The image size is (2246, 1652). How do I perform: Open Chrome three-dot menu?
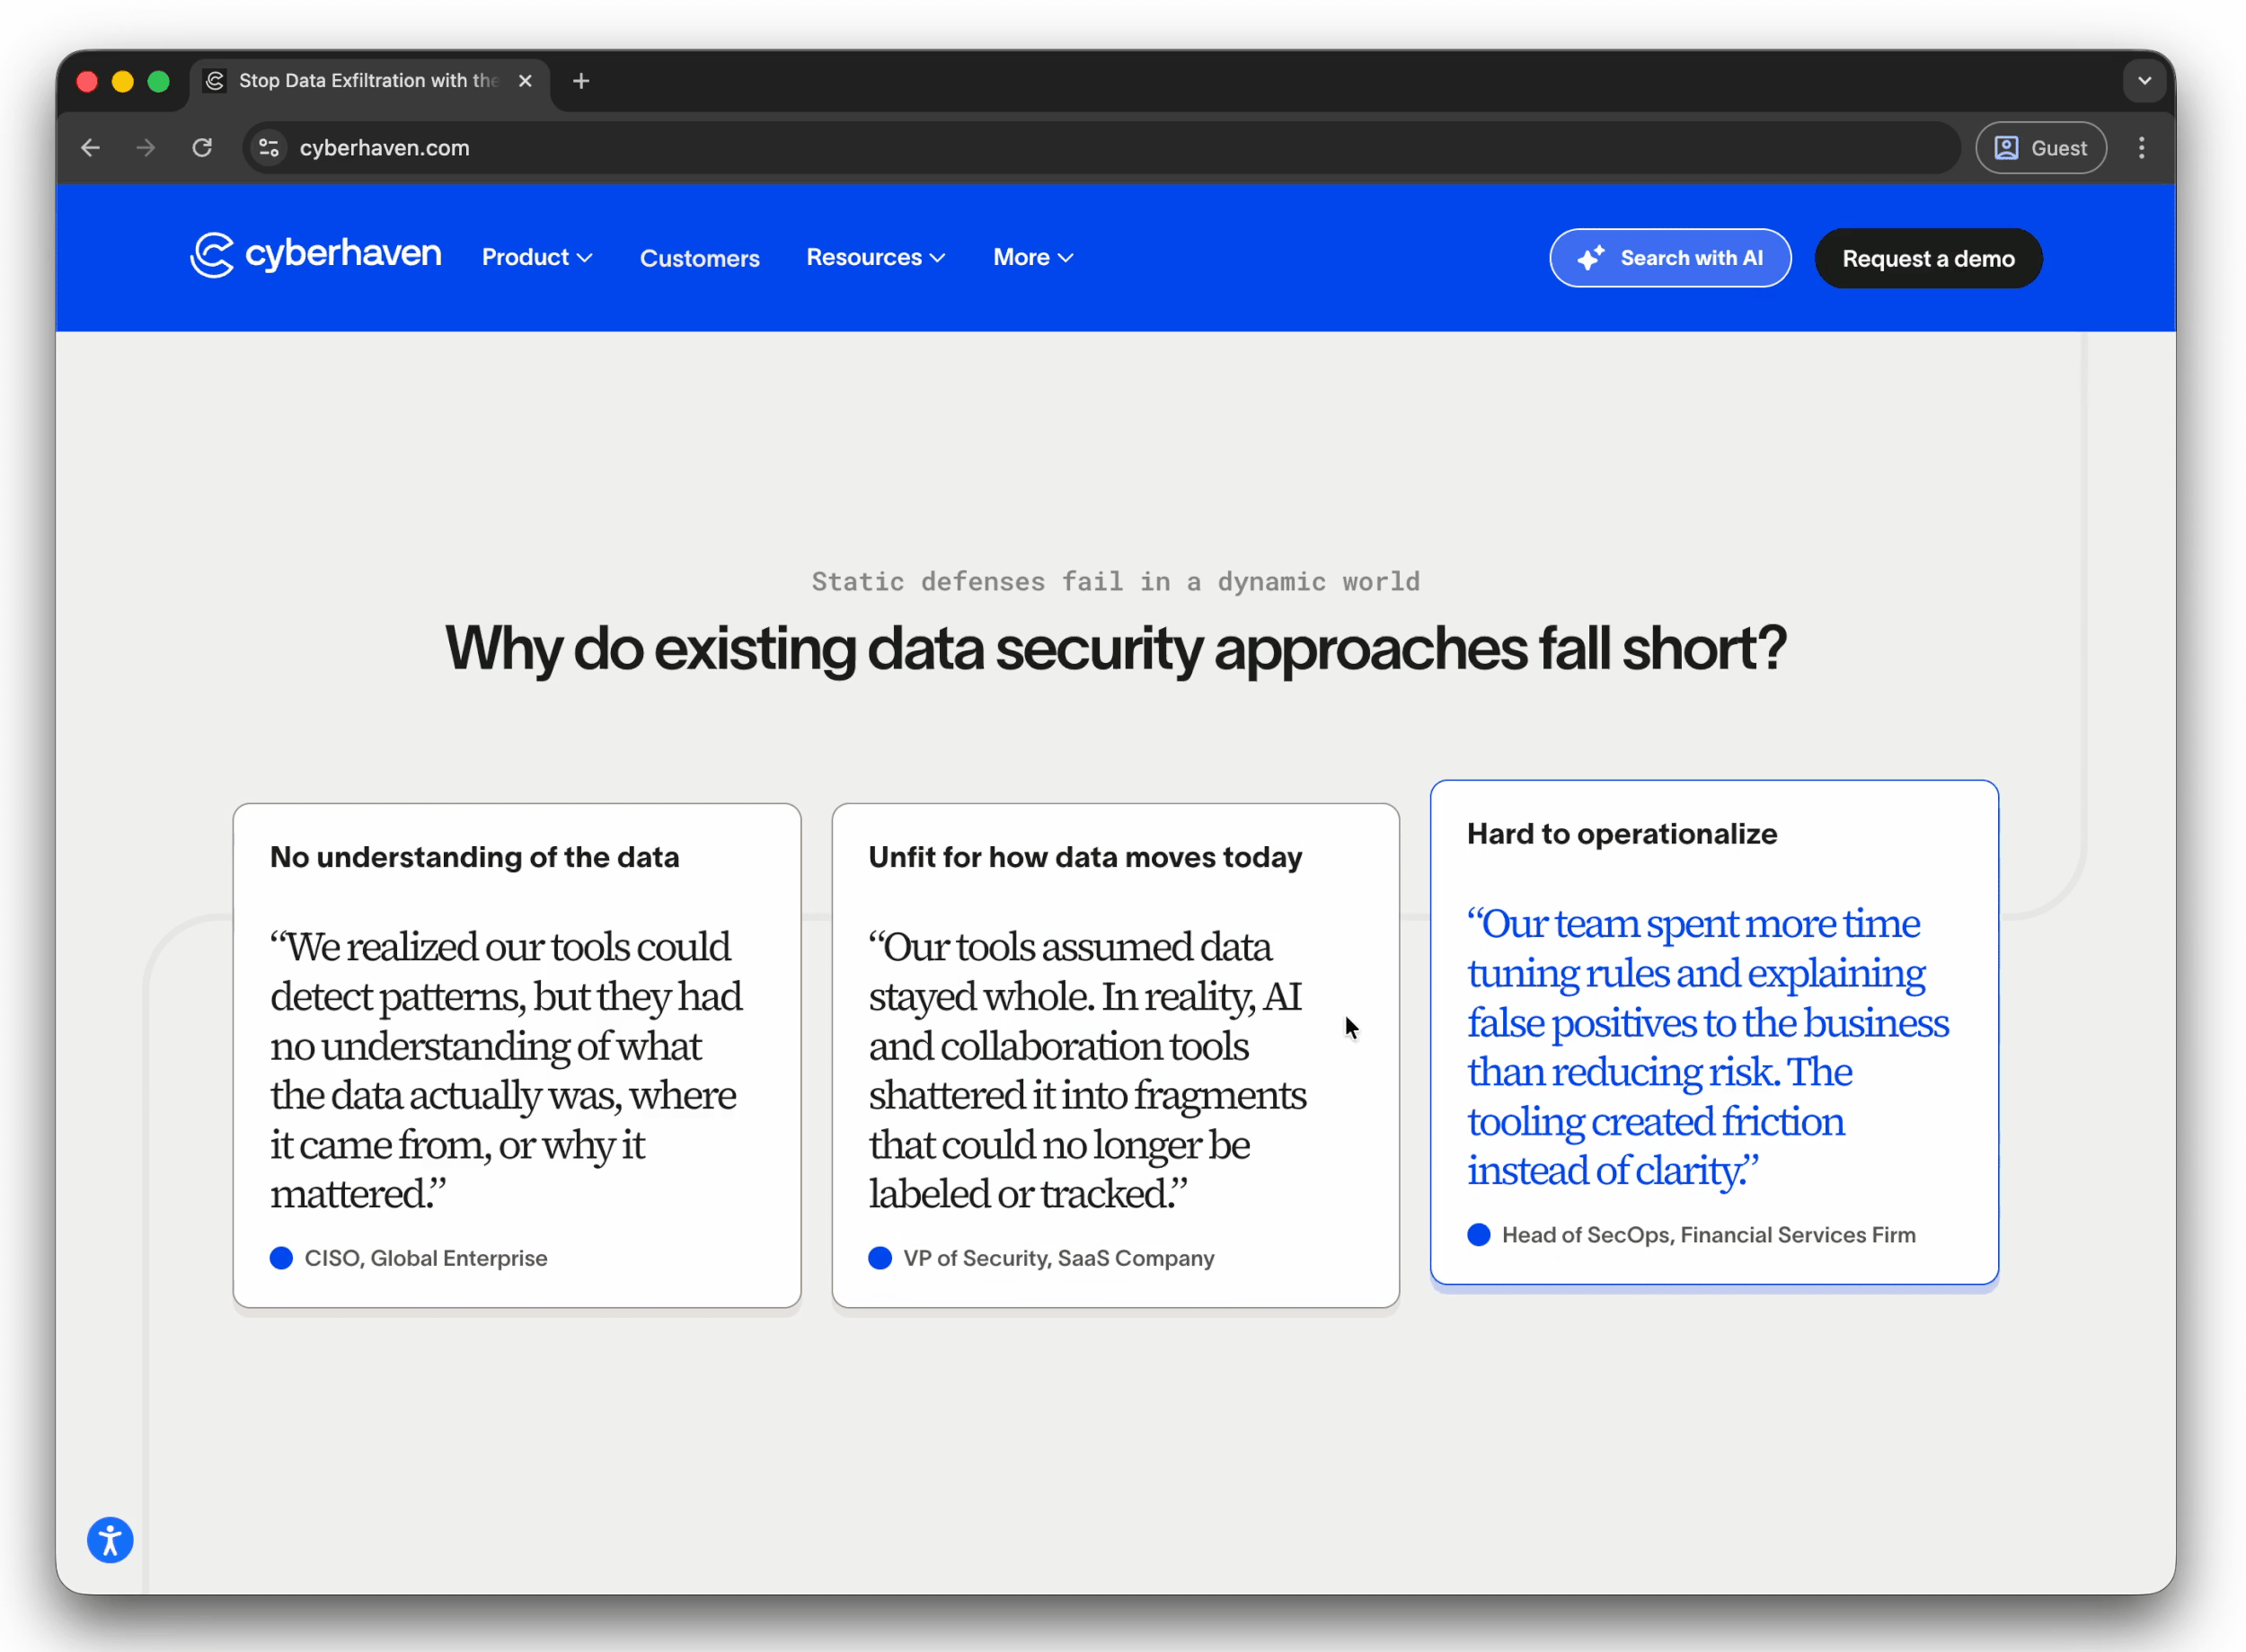[x=2141, y=148]
